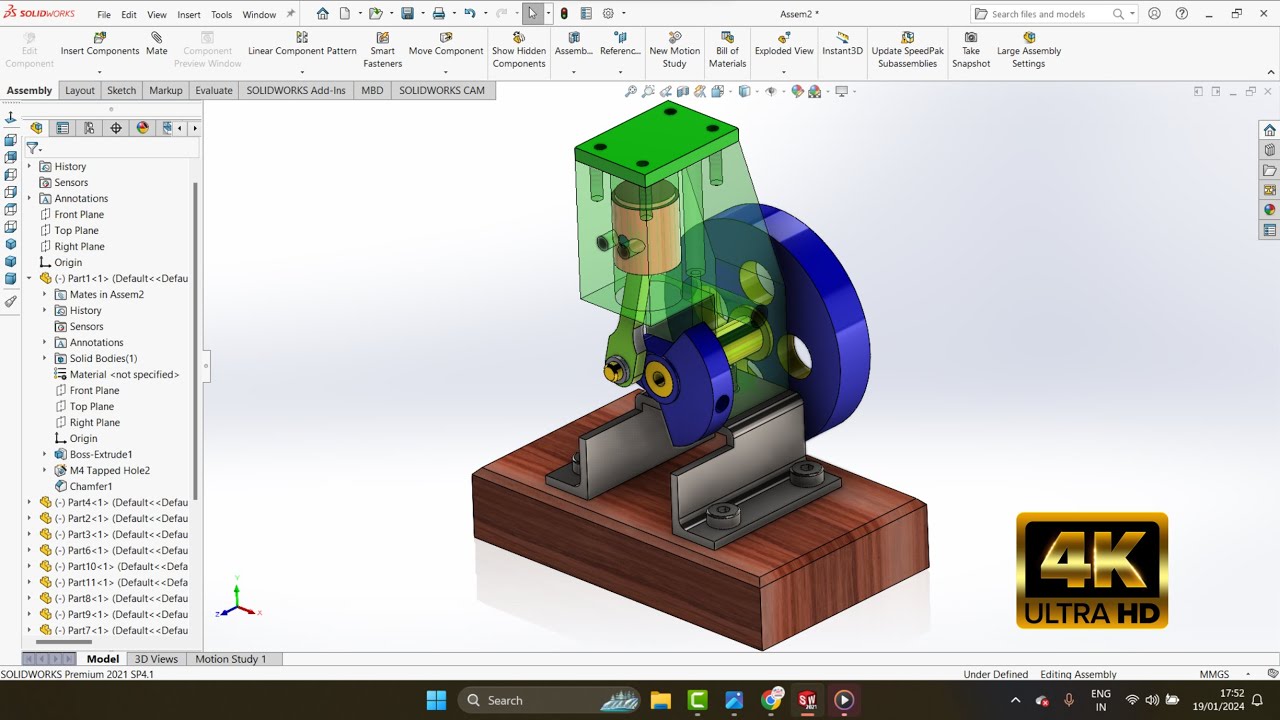
Task: Open Large Assembly Settings
Action: point(1028,50)
